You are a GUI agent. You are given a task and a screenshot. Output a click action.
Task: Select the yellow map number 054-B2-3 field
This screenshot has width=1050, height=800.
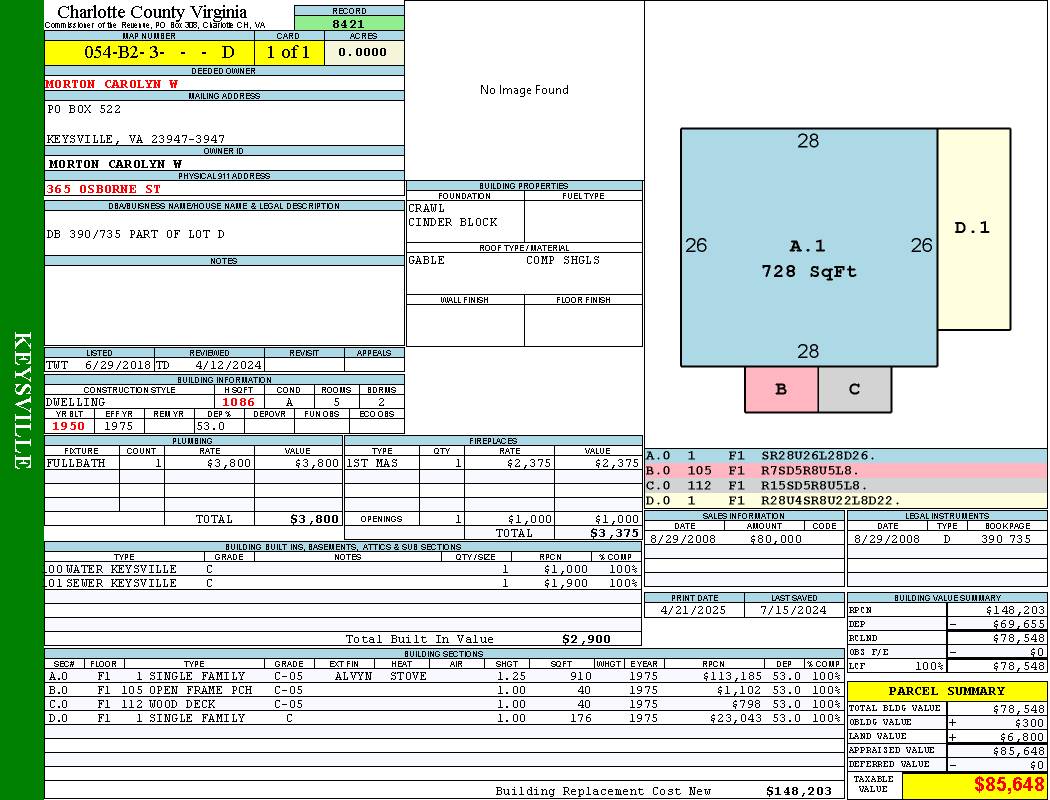click(x=150, y=52)
